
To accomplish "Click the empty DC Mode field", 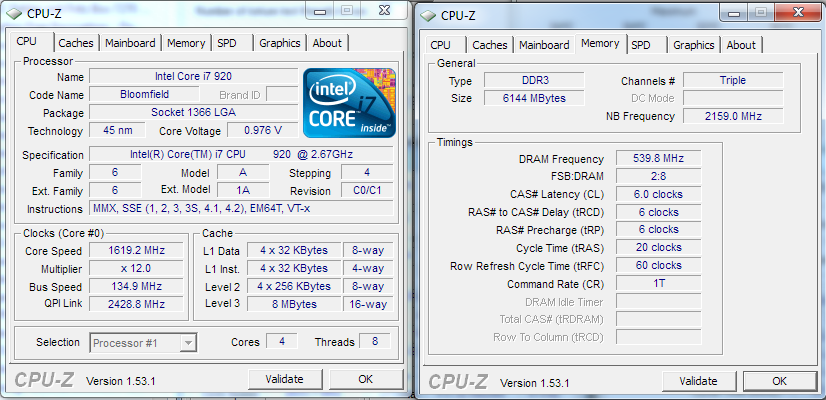I will [x=733, y=98].
